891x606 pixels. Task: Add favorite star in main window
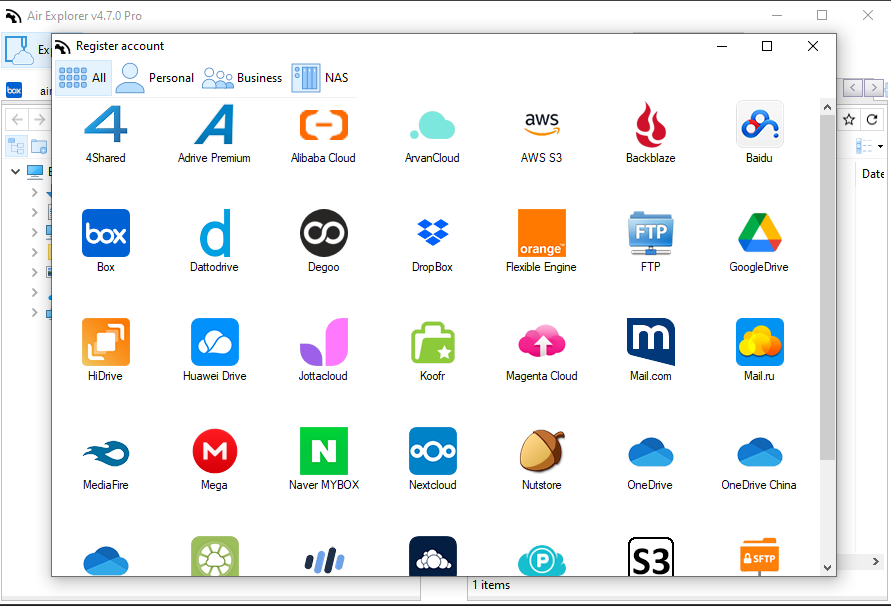point(849,119)
